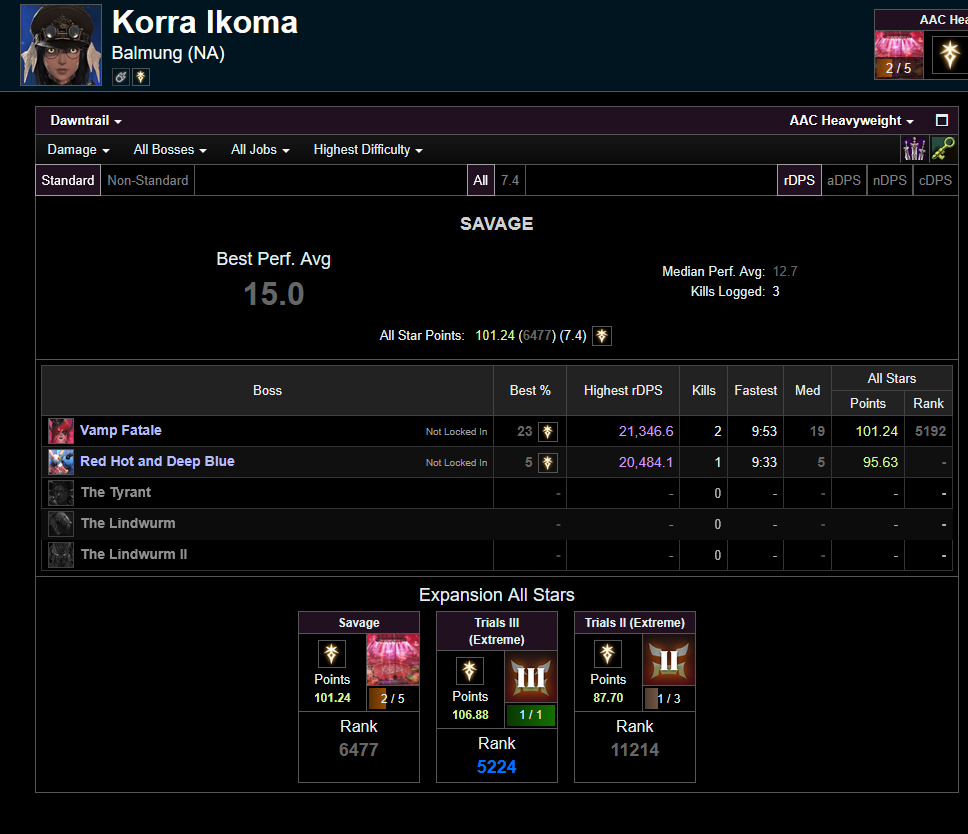
Task: Open the Red Hot and Deep Blue link
Action: (x=157, y=461)
